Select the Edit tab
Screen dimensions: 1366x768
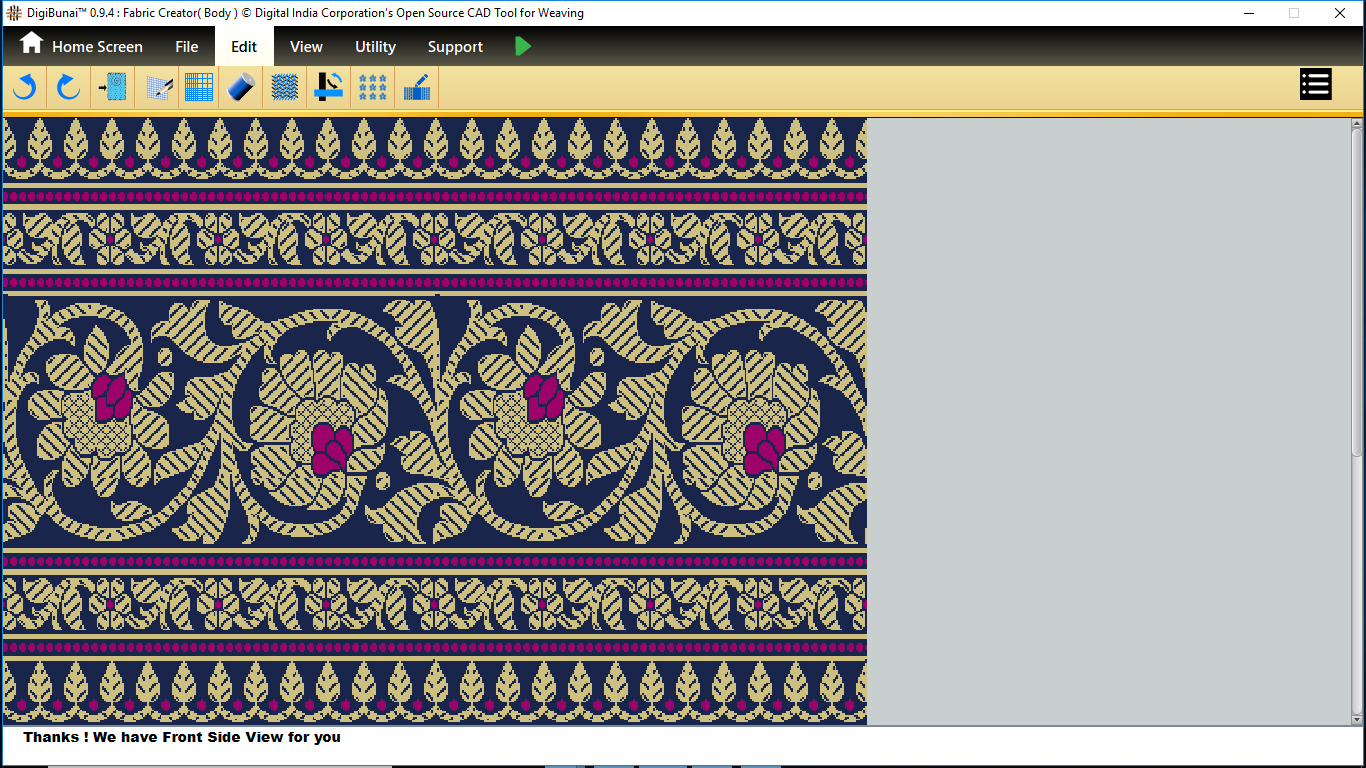point(244,46)
